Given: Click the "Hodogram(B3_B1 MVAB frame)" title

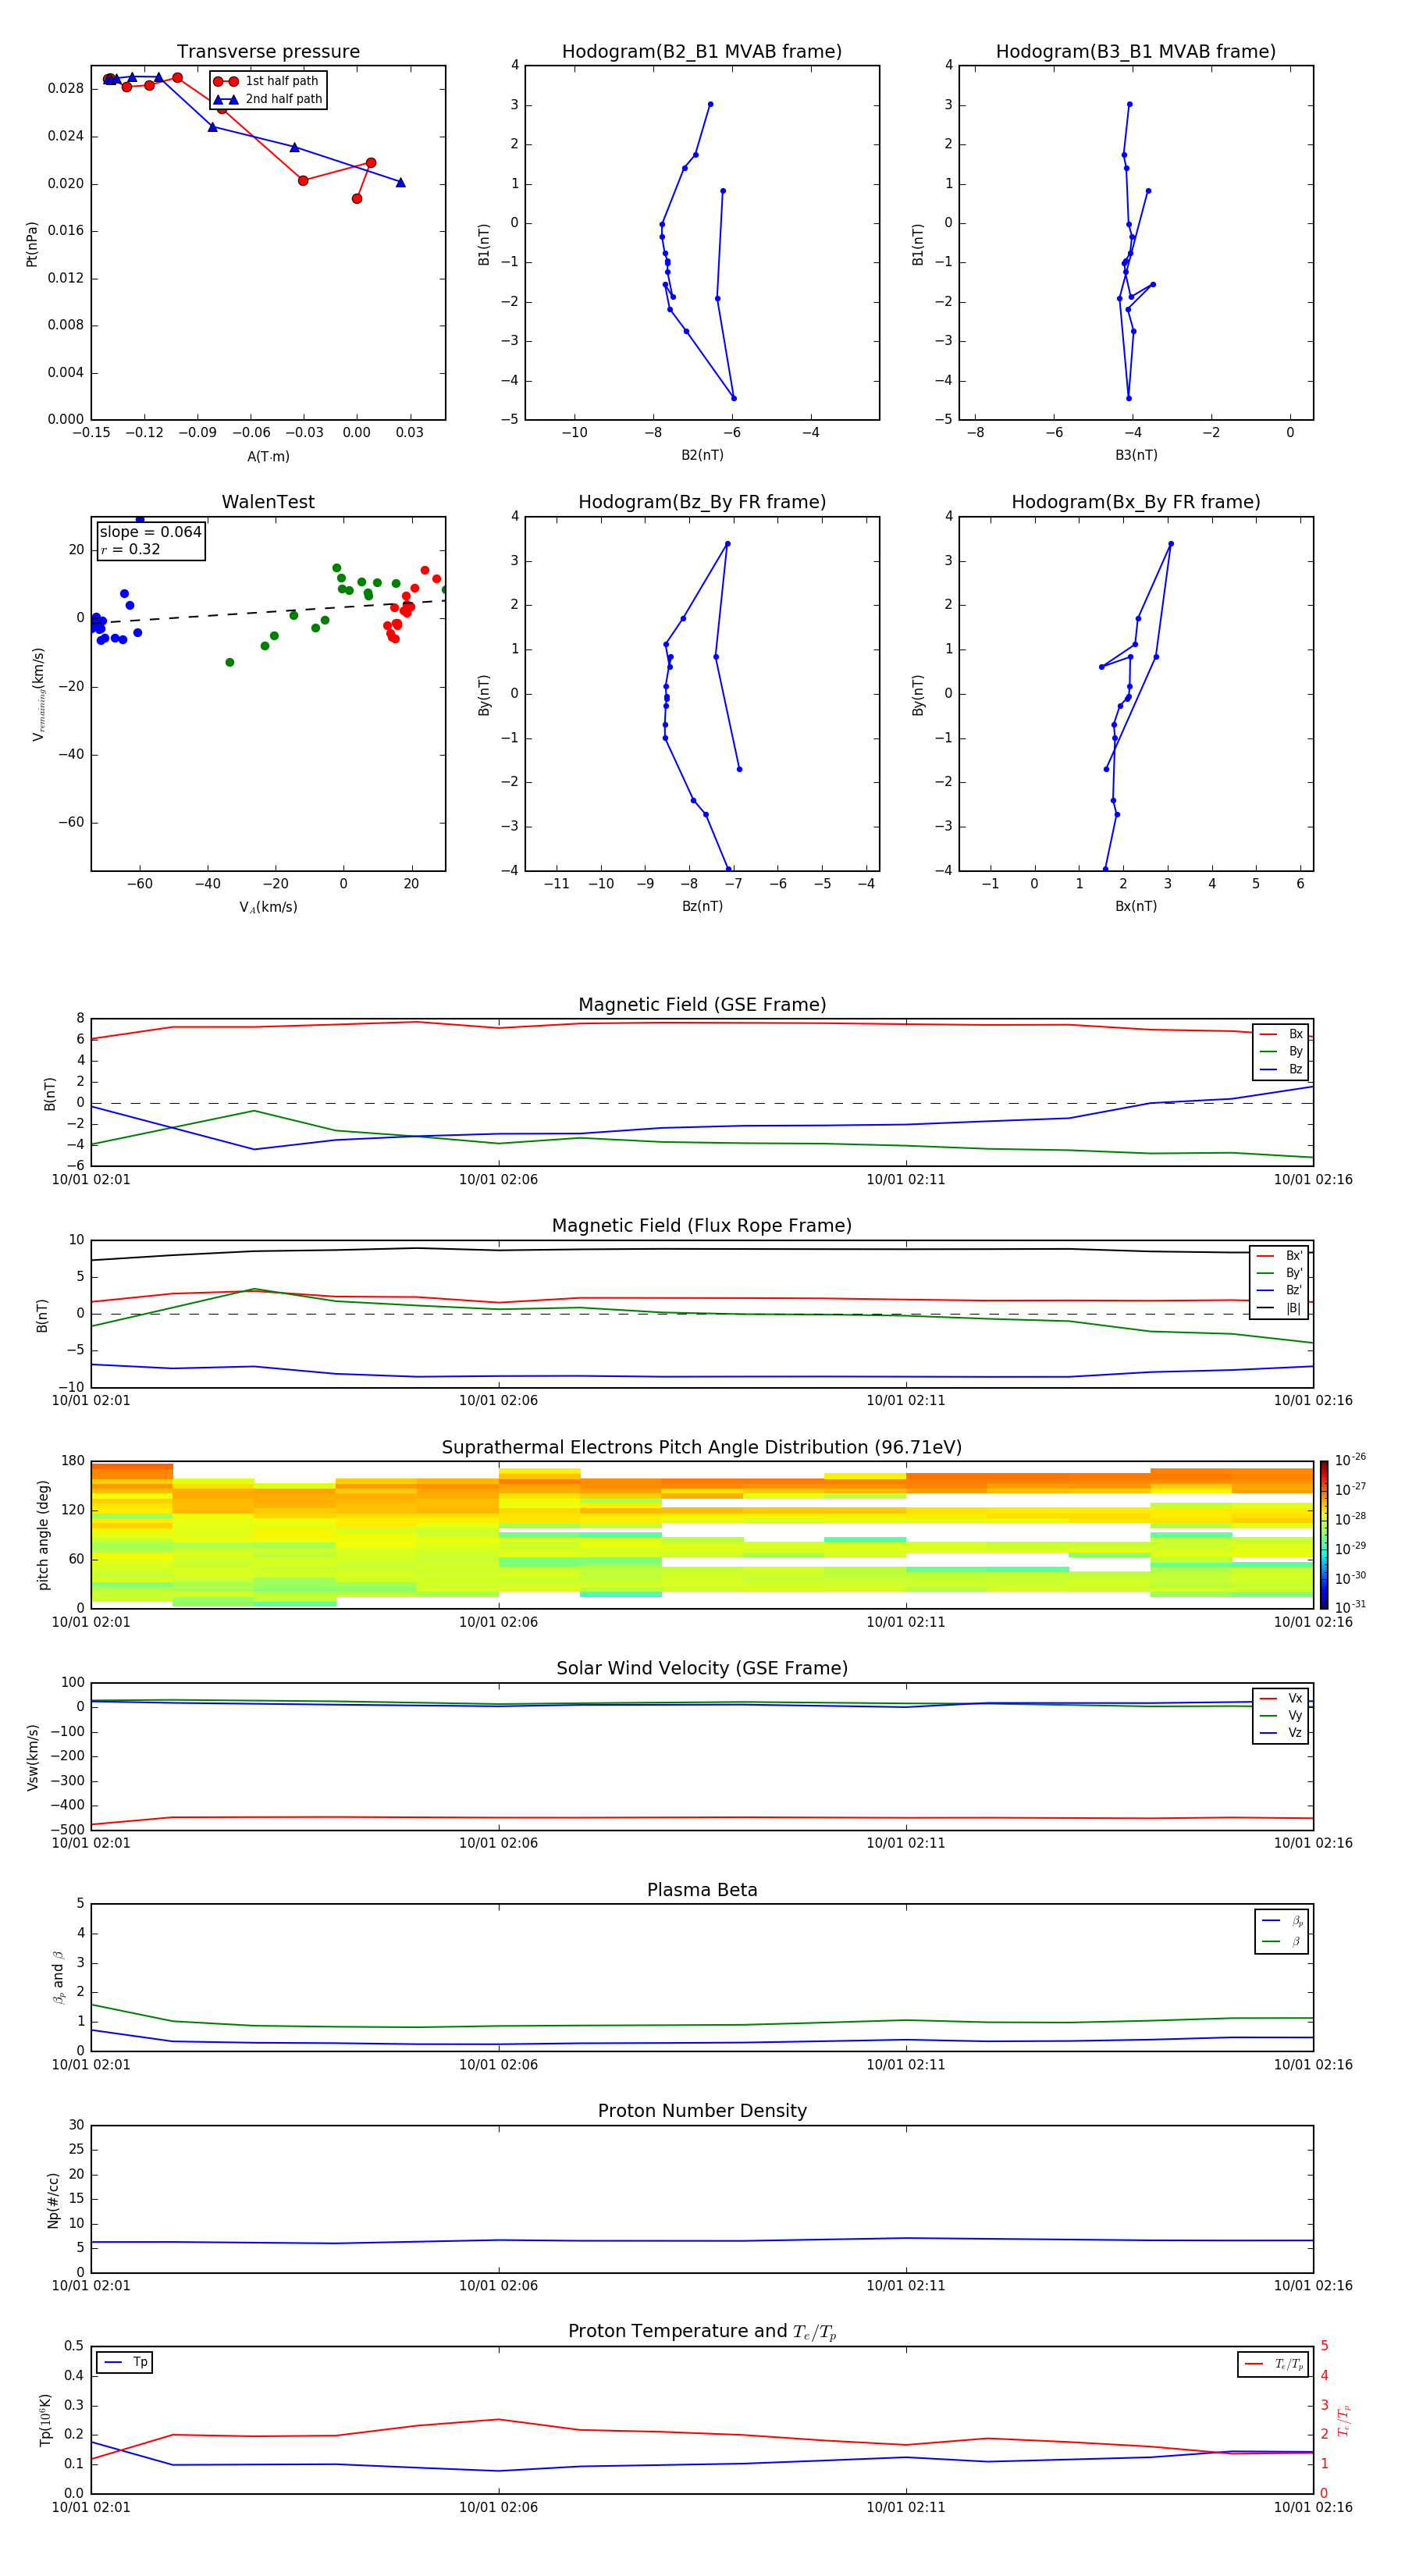Looking at the screenshot, I should pos(1136,51).
